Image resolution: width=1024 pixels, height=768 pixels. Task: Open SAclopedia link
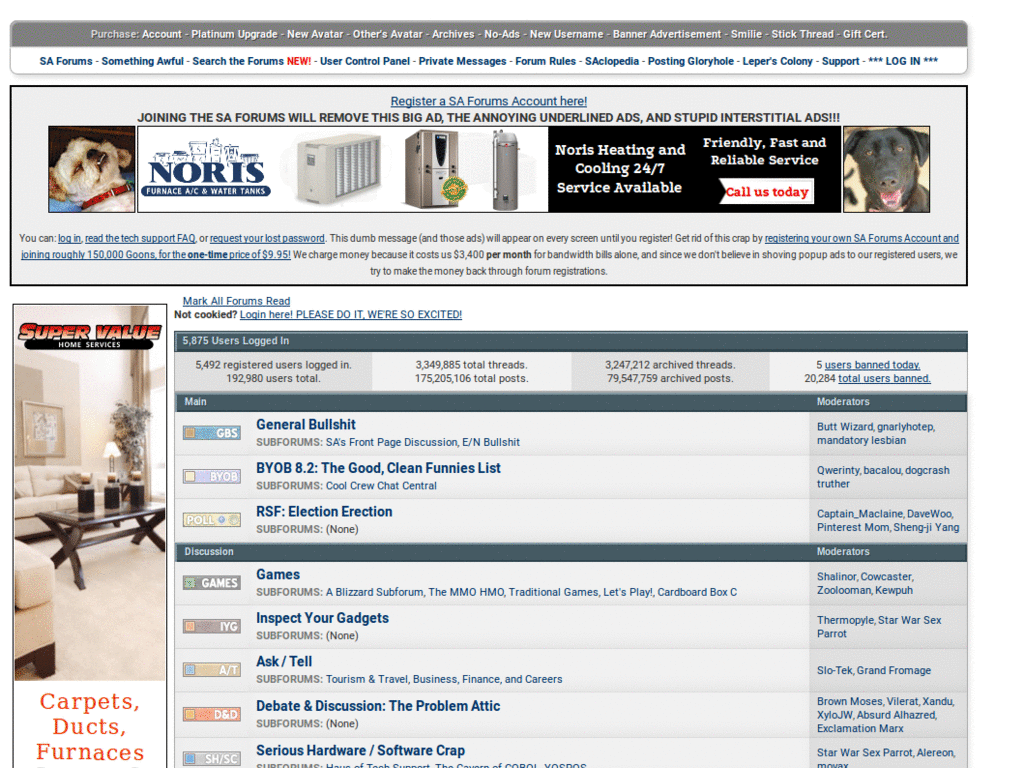[612, 61]
